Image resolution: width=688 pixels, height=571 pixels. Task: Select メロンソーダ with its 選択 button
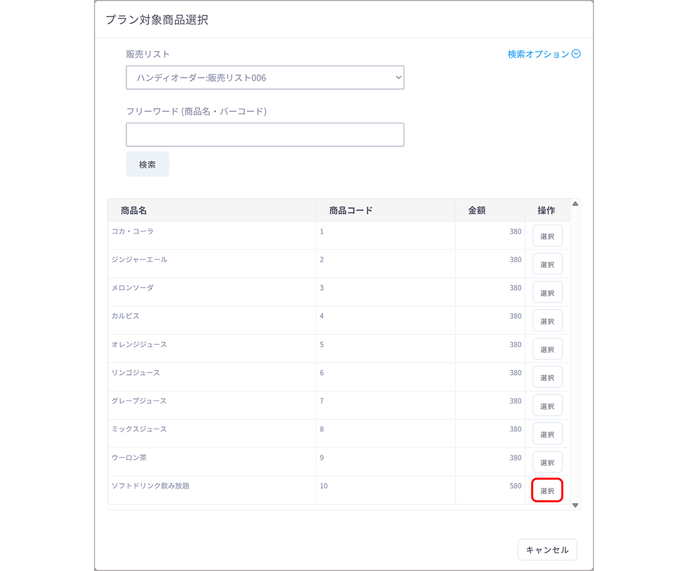tap(547, 293)
